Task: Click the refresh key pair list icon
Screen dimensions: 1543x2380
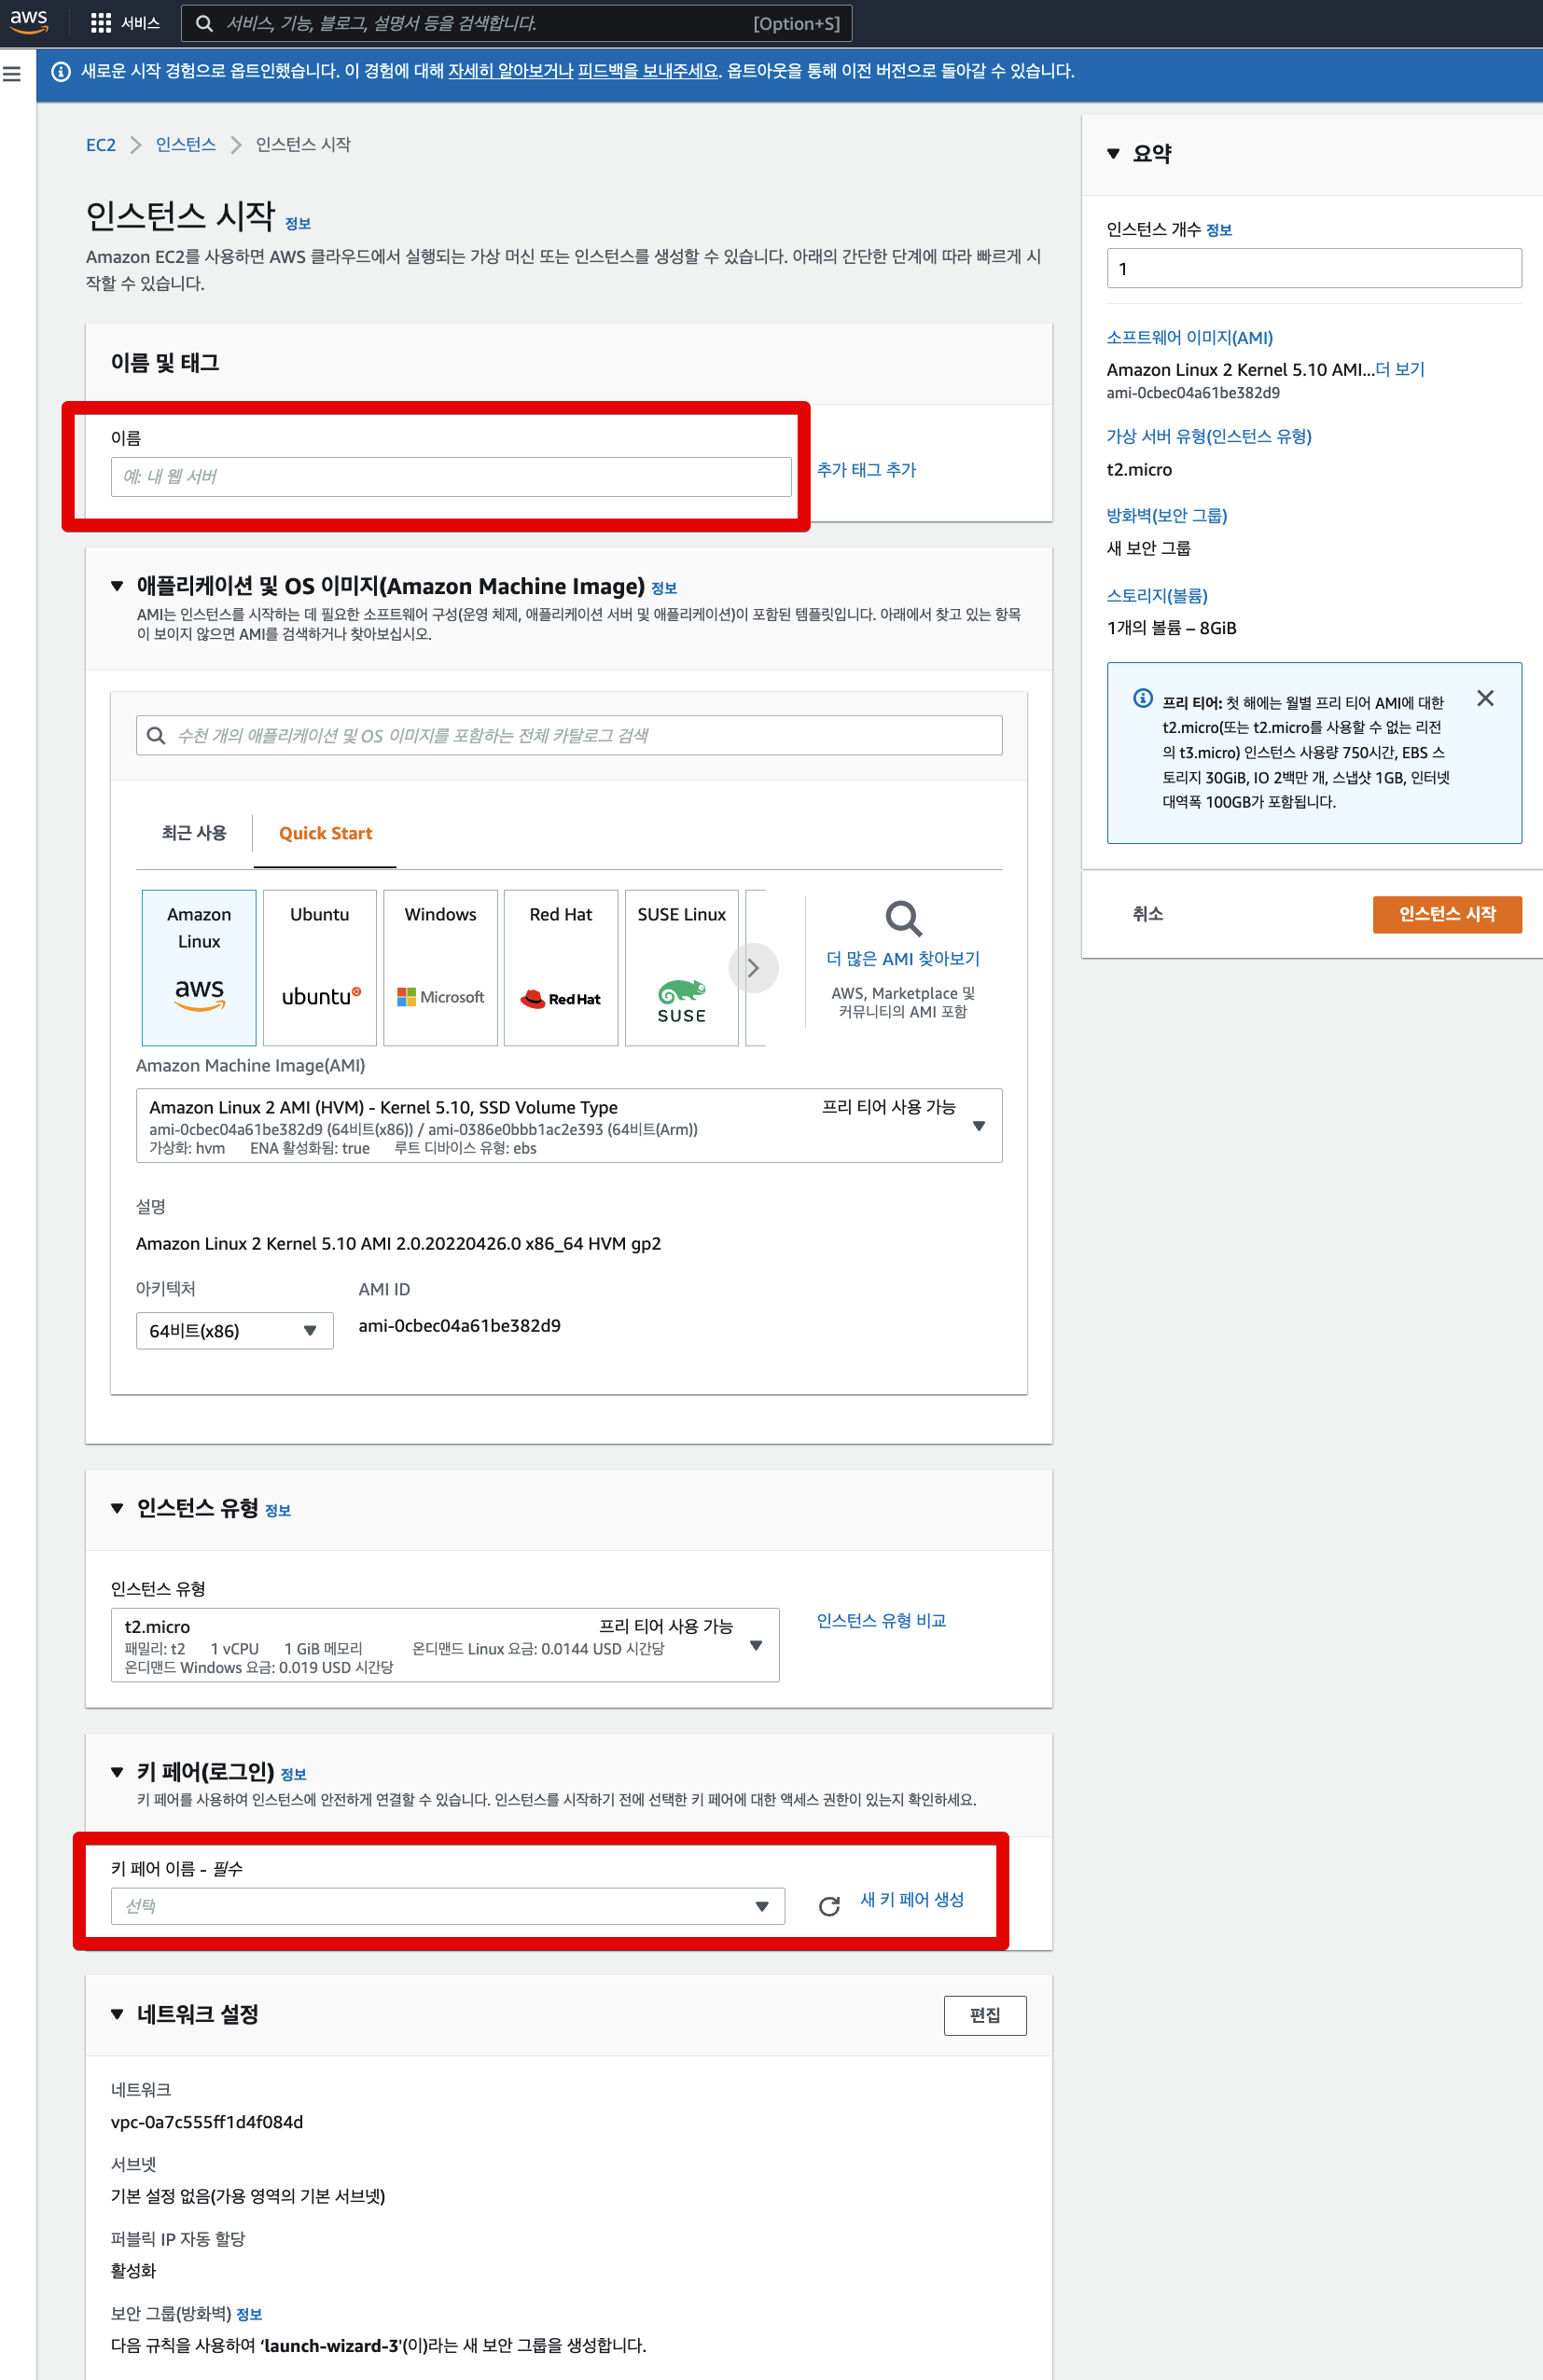Action: (829, 1906)
